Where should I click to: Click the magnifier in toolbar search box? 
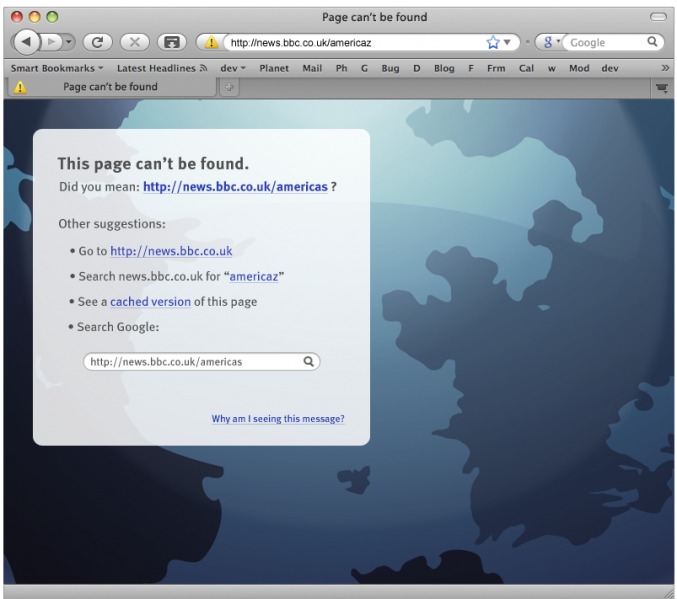click(x=652, y=42)
